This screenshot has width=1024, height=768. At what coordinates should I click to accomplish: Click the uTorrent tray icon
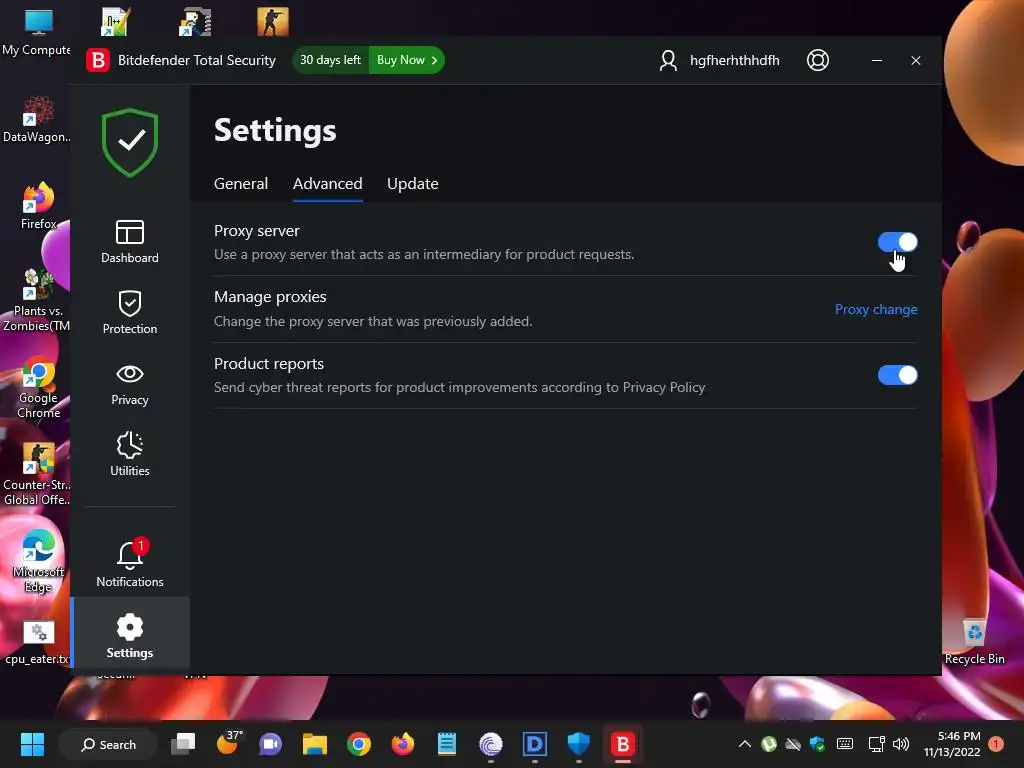pyautogui.click(x=769, y=744)
